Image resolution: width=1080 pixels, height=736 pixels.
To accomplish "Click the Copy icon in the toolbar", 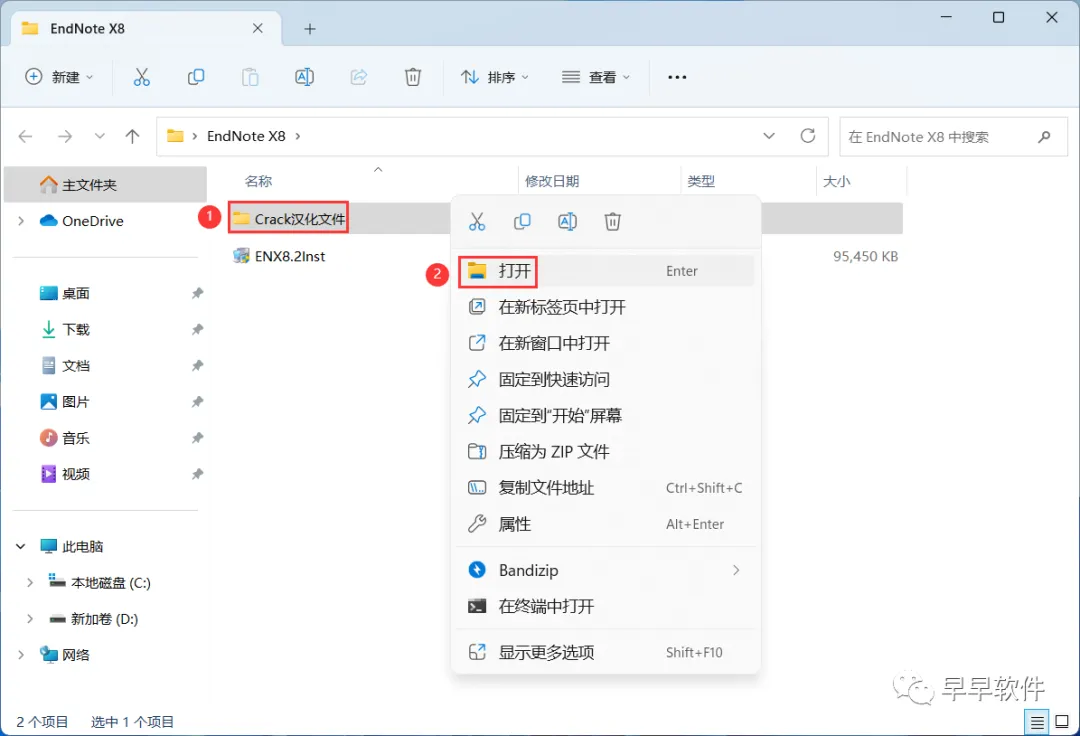I will click(196, 77).
